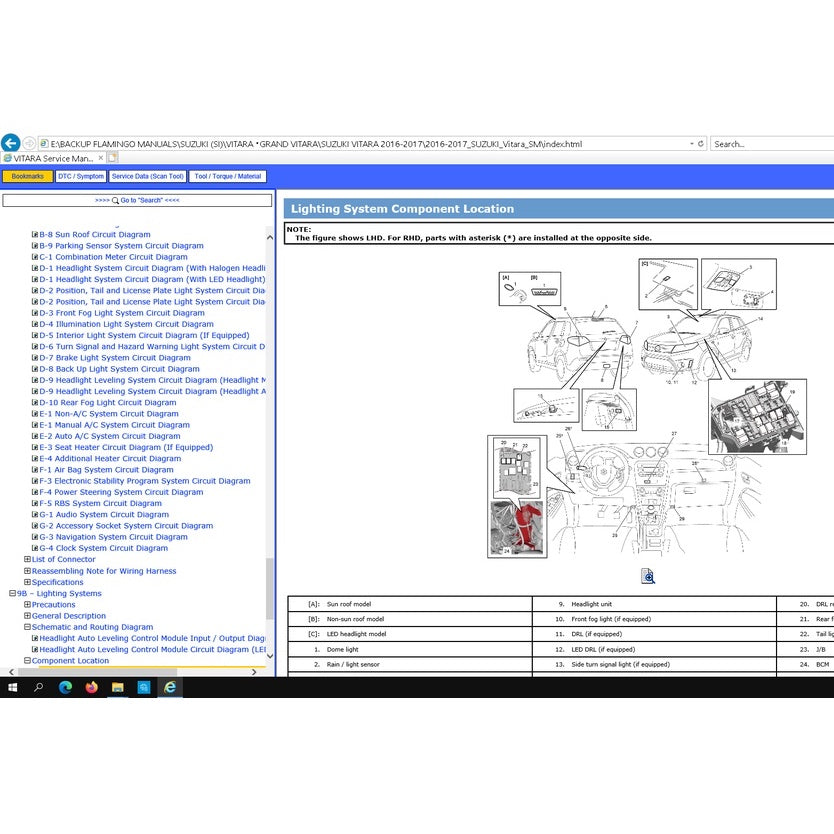834x834 pixels.
Task: Open File Explorer from the taskbar
Action: click(118, 687)
